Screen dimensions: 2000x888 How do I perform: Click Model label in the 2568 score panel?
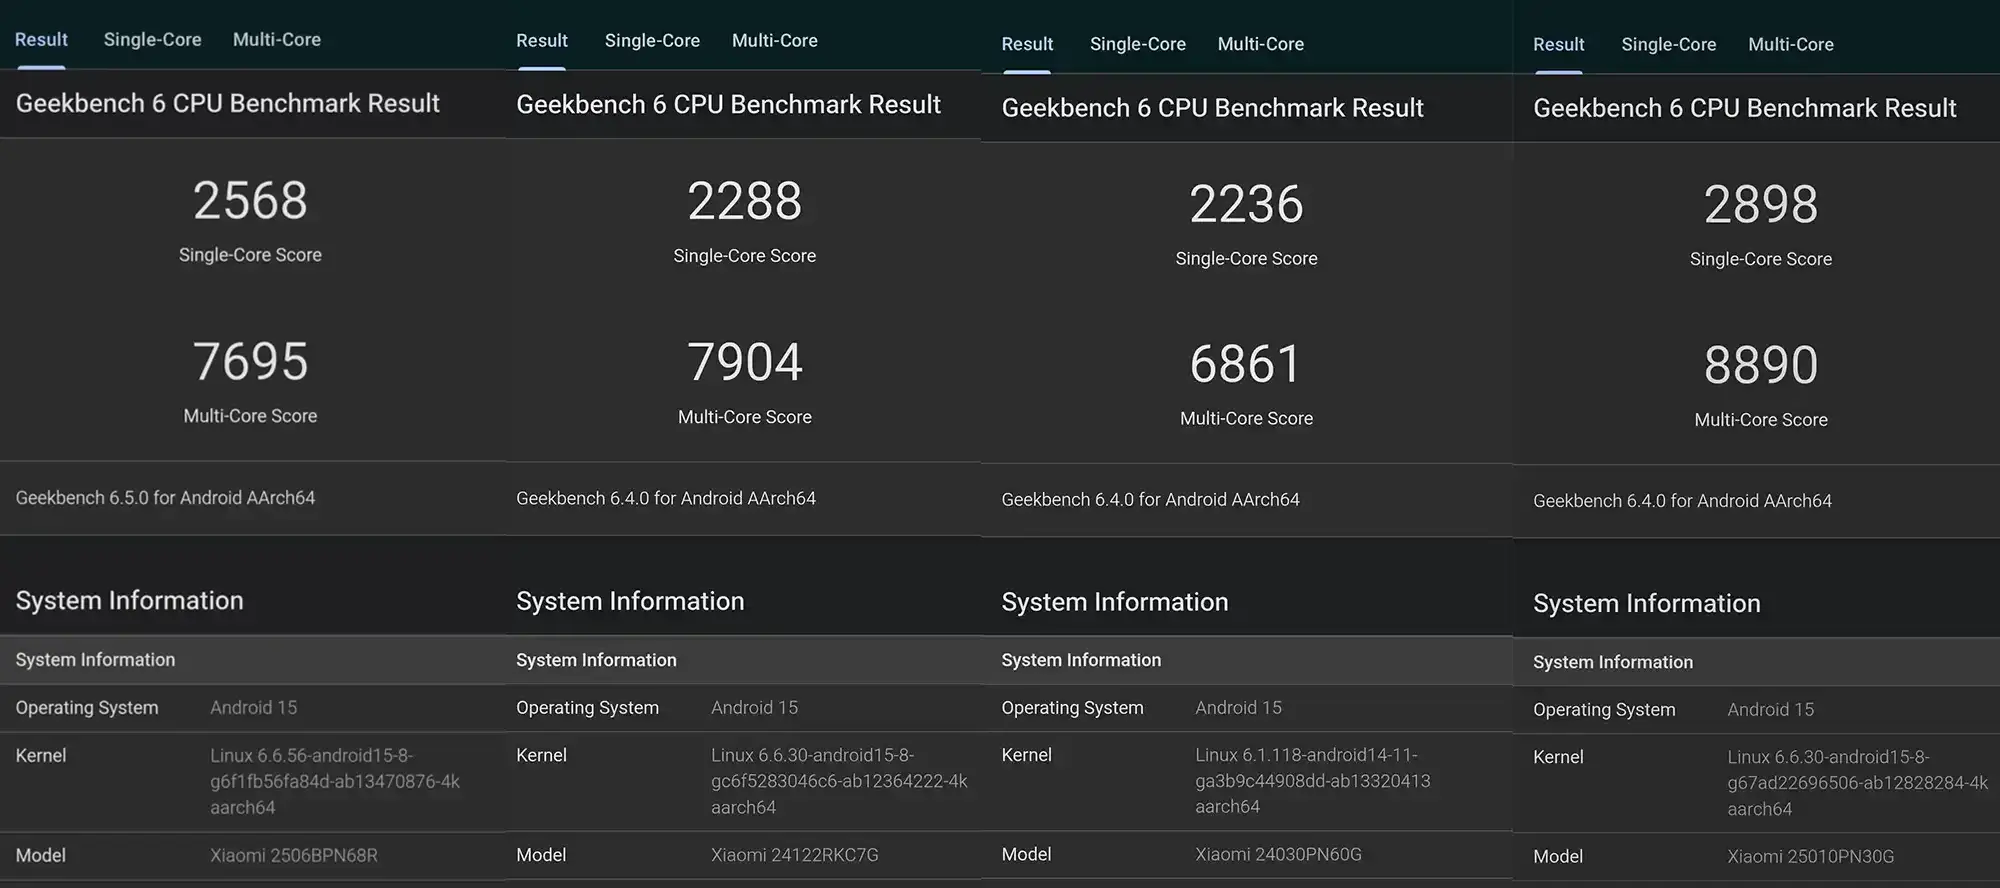[41, 856]
